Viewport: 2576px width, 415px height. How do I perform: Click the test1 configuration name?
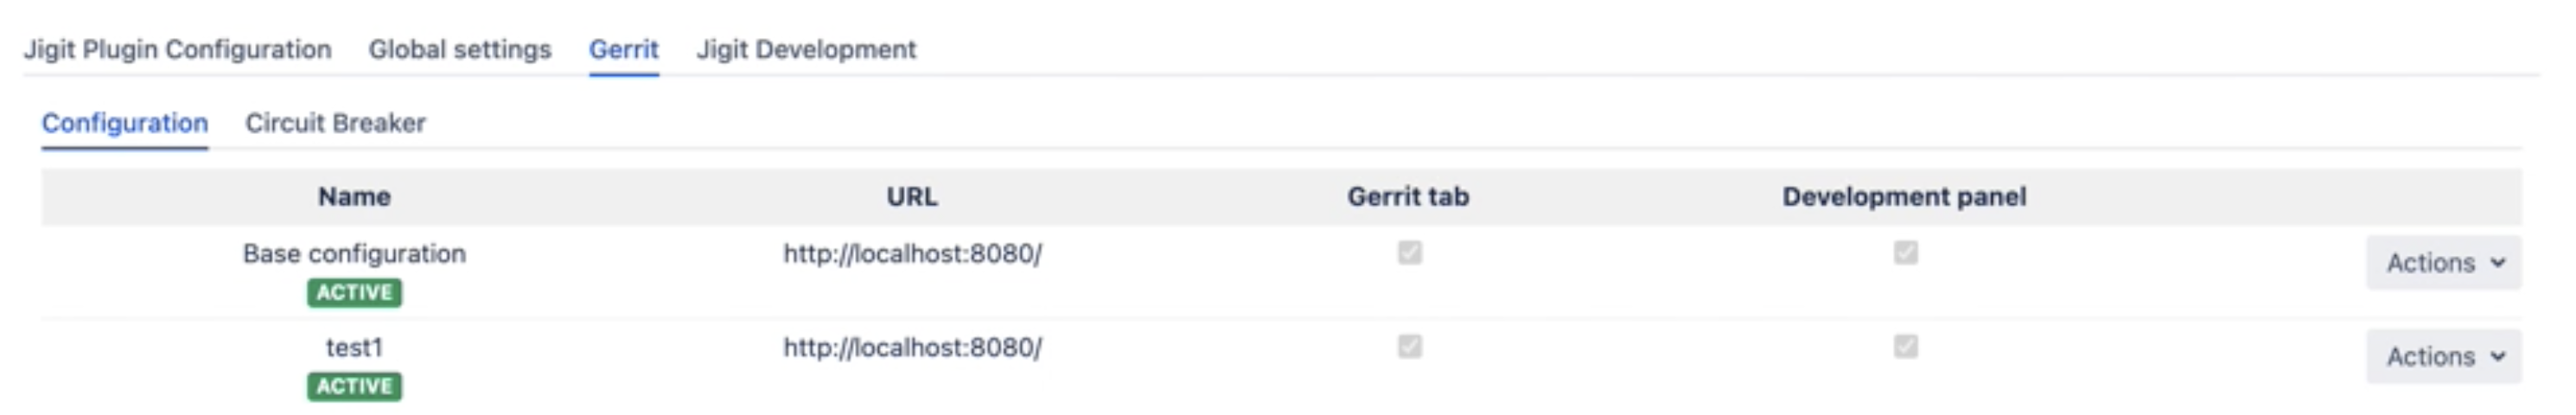coord(354,348)
